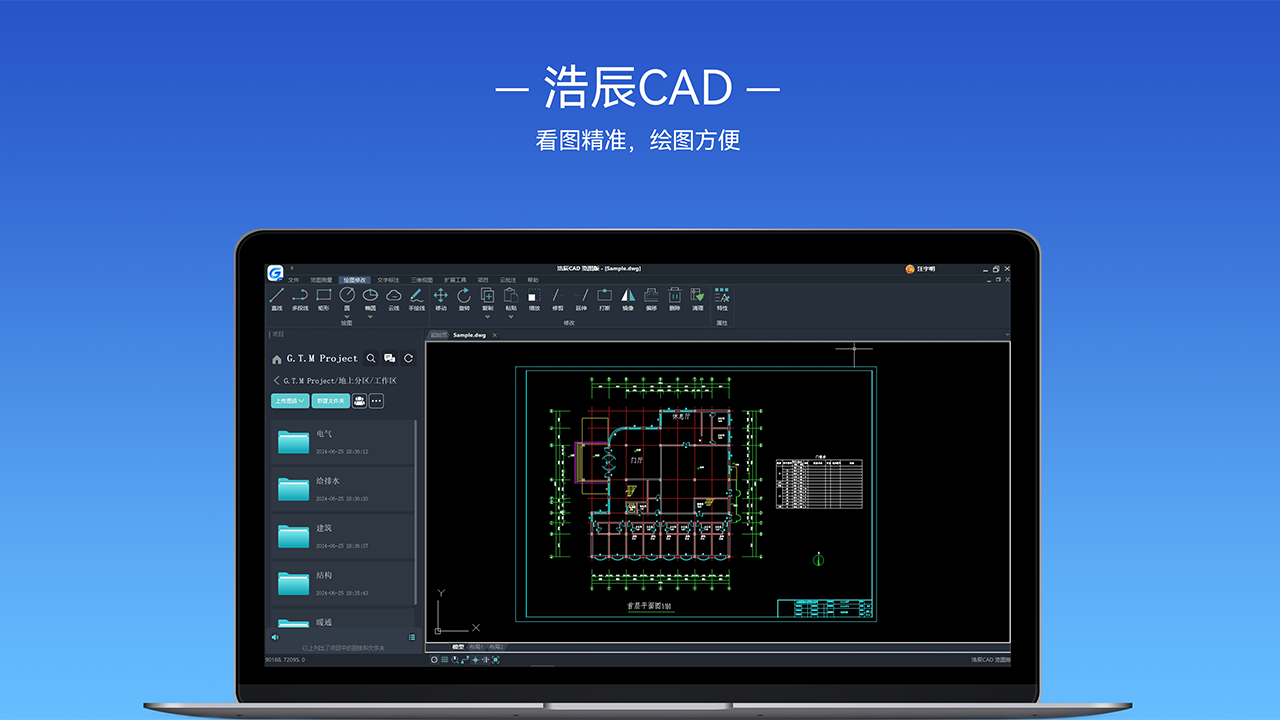Click the speaker icon at panel bottom
The image size is (1280, 720).
275,637
